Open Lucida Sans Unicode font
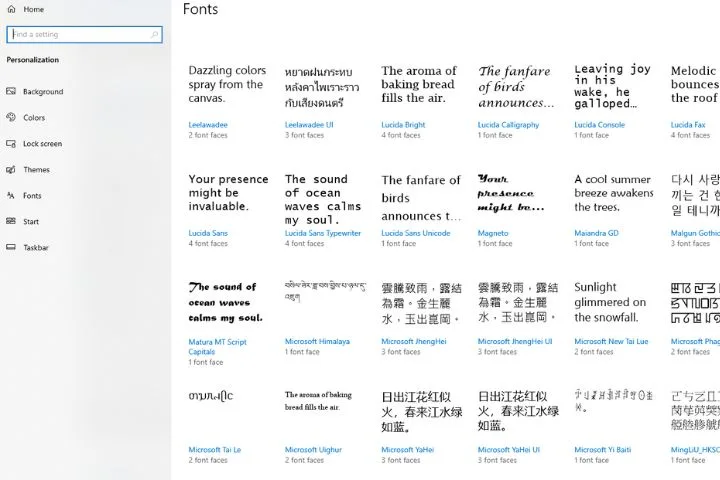 [416, 233]
